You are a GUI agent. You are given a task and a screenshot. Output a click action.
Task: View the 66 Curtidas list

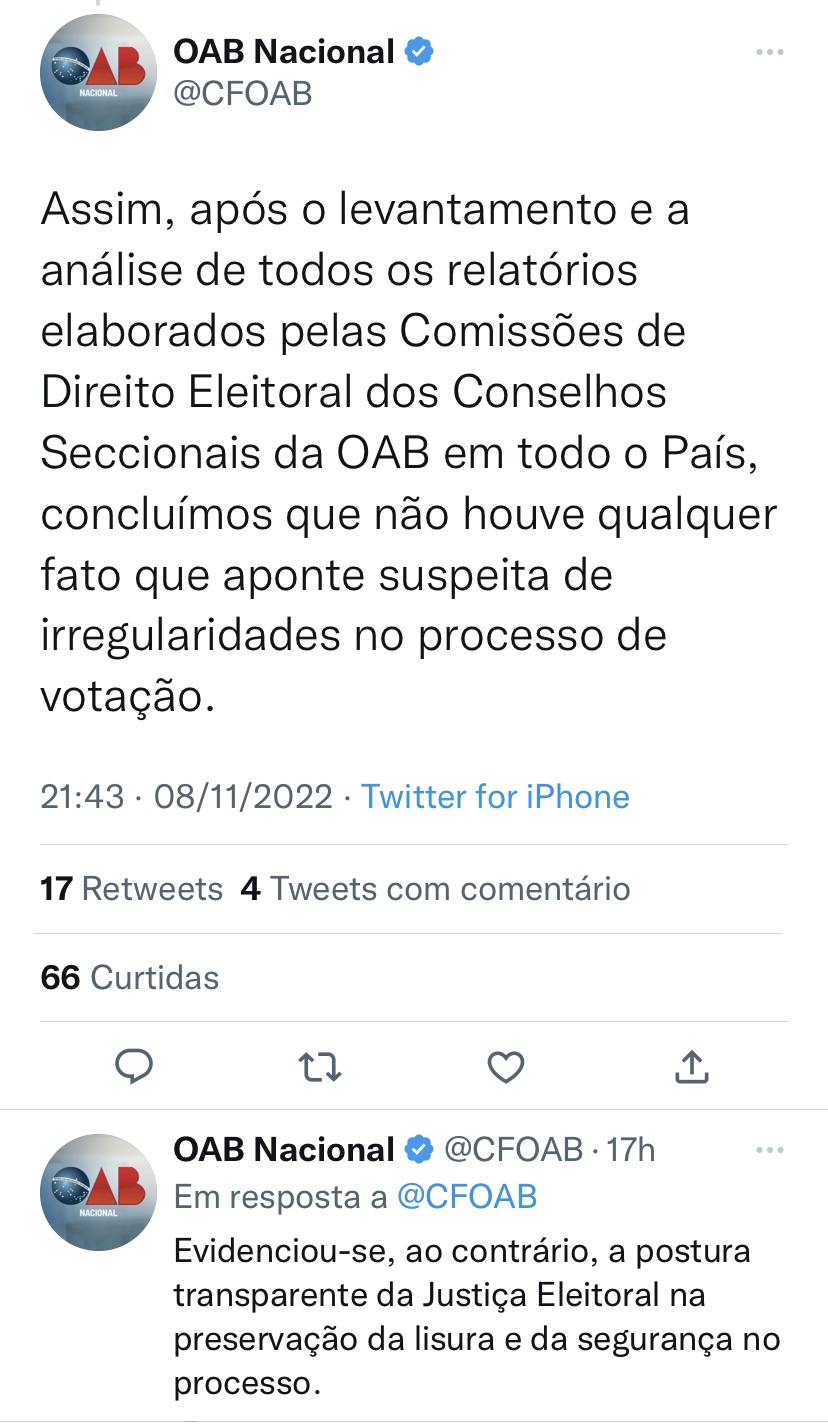tap(129, 977)
